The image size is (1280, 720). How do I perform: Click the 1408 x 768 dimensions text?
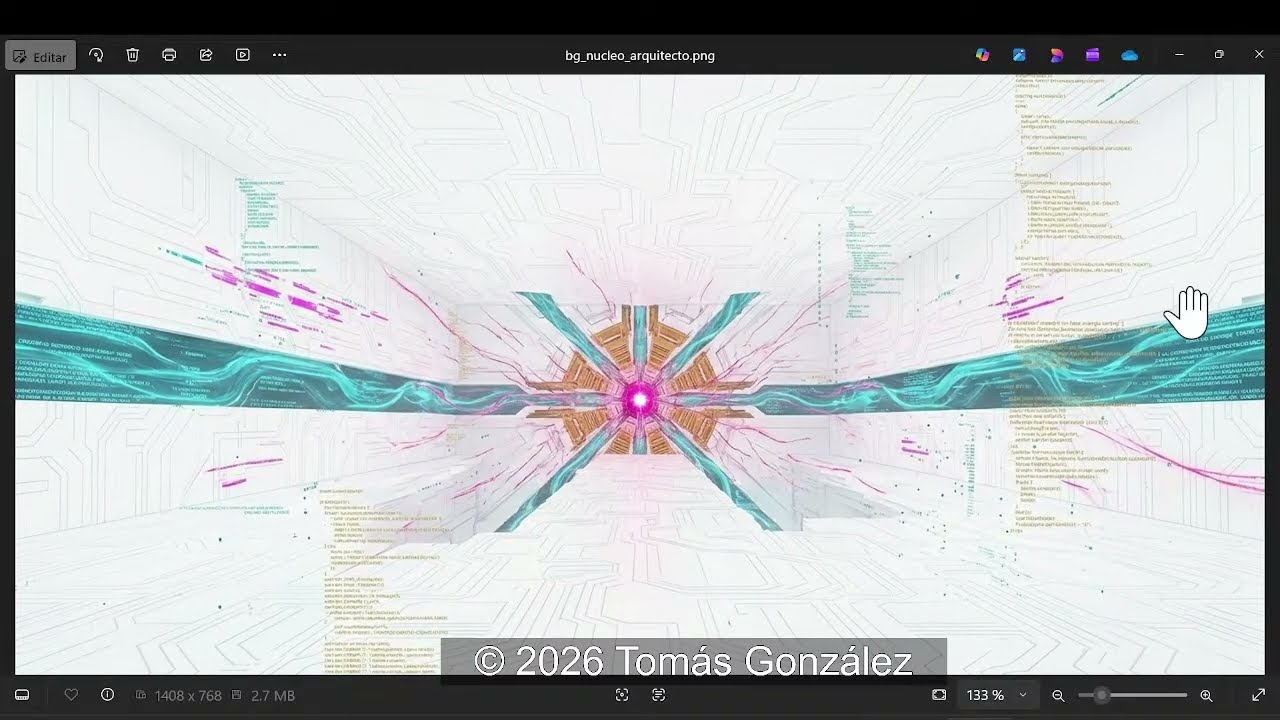188,695
